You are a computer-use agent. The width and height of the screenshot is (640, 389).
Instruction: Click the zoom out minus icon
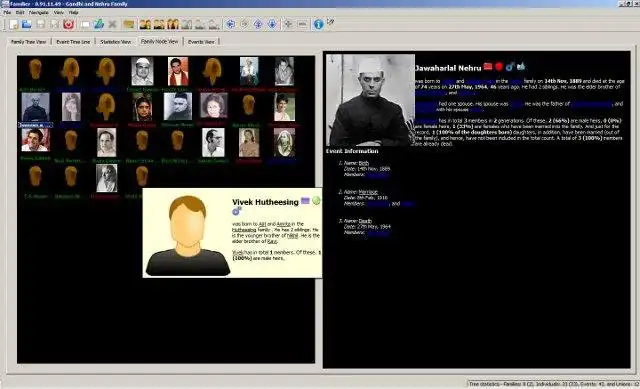pos(302,24)
